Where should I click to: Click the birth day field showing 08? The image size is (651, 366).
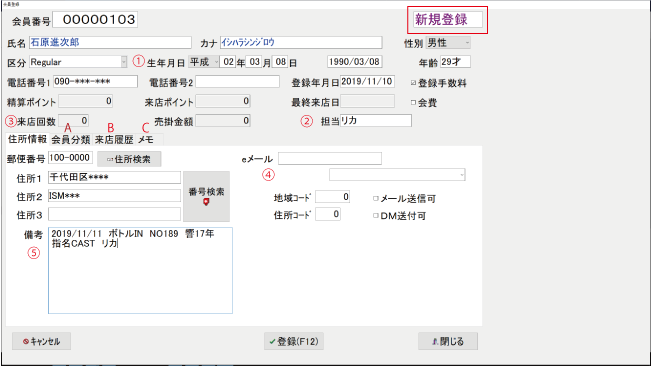coord(280,62)
